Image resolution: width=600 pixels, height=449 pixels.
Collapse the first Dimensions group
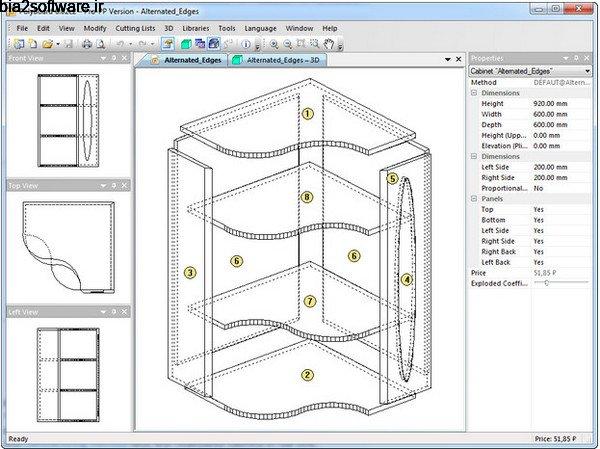click(x=474, y=93)
